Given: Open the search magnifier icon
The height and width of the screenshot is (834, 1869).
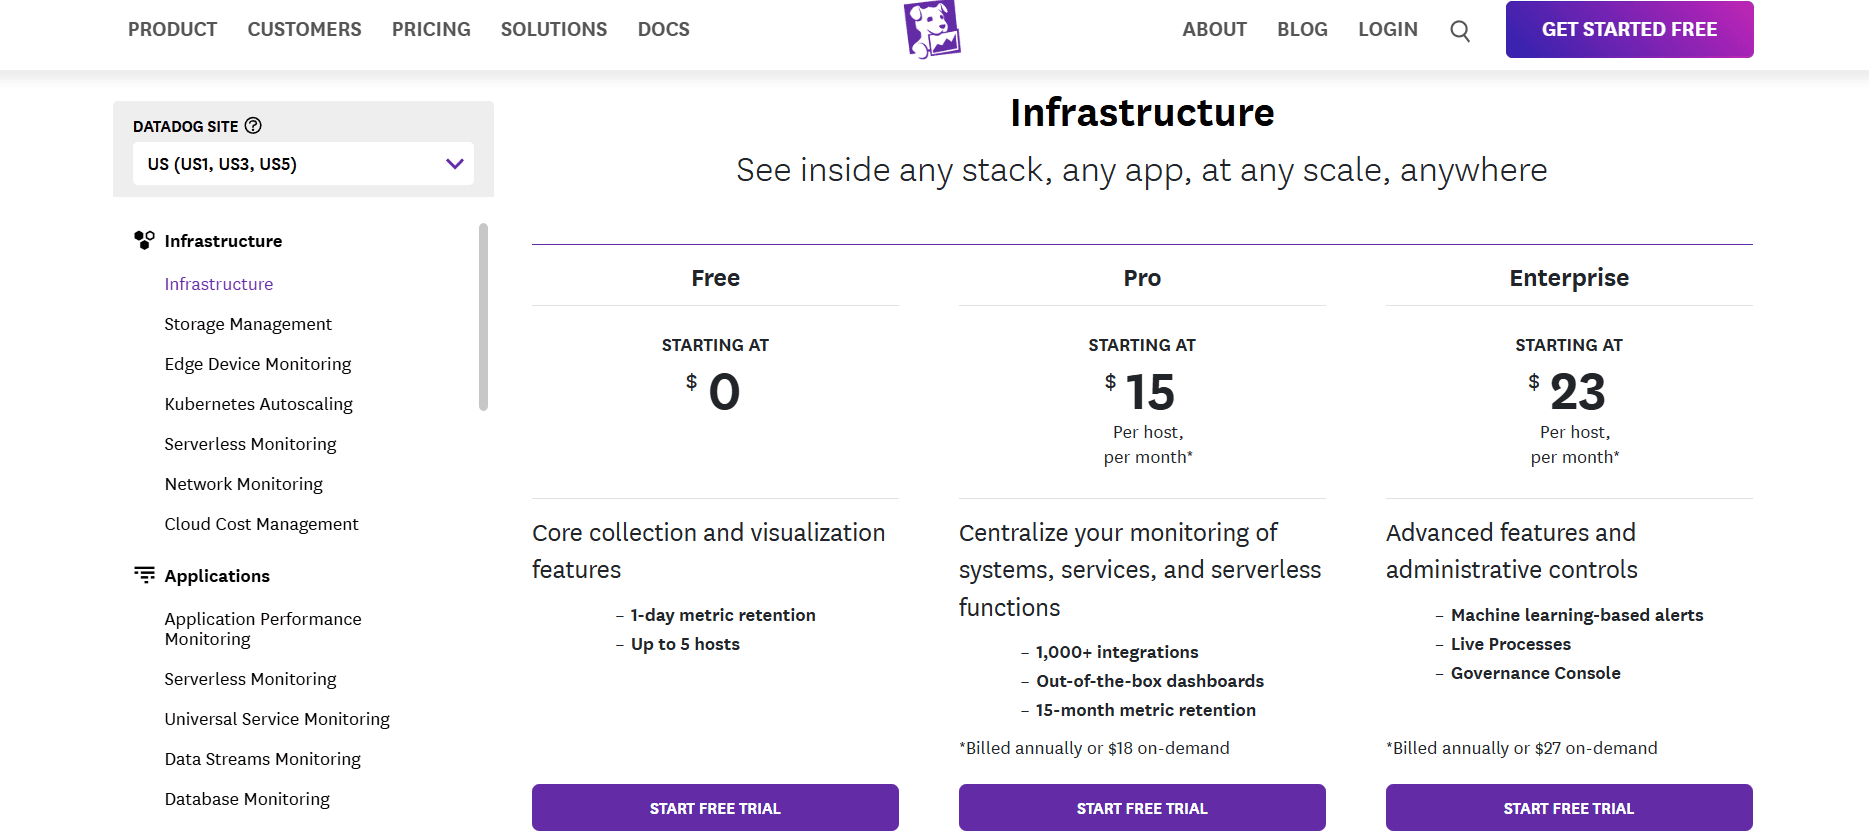Looking at the screenshot, I should pyautogui.click(x=1460, y=31).
